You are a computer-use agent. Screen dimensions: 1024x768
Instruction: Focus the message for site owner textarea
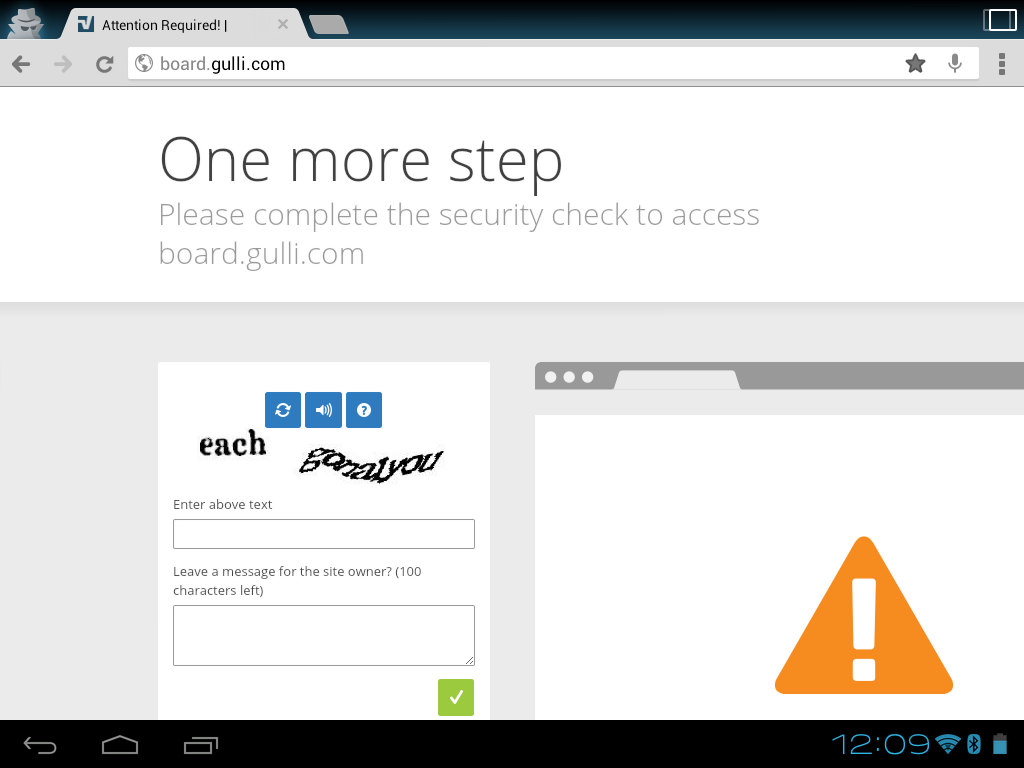(324, 635)
